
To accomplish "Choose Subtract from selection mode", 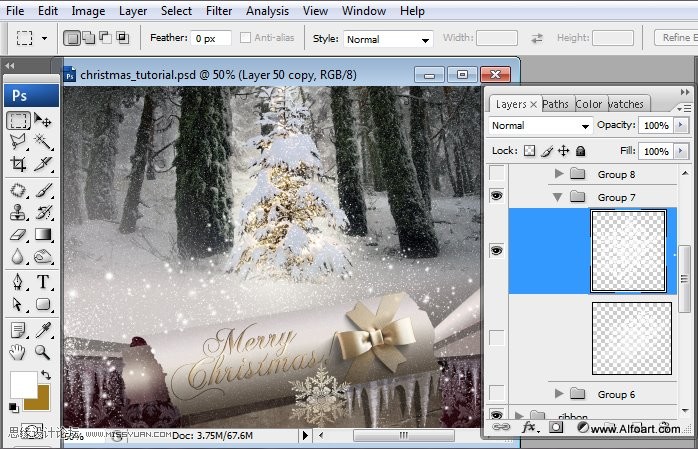I will (106, 38).
